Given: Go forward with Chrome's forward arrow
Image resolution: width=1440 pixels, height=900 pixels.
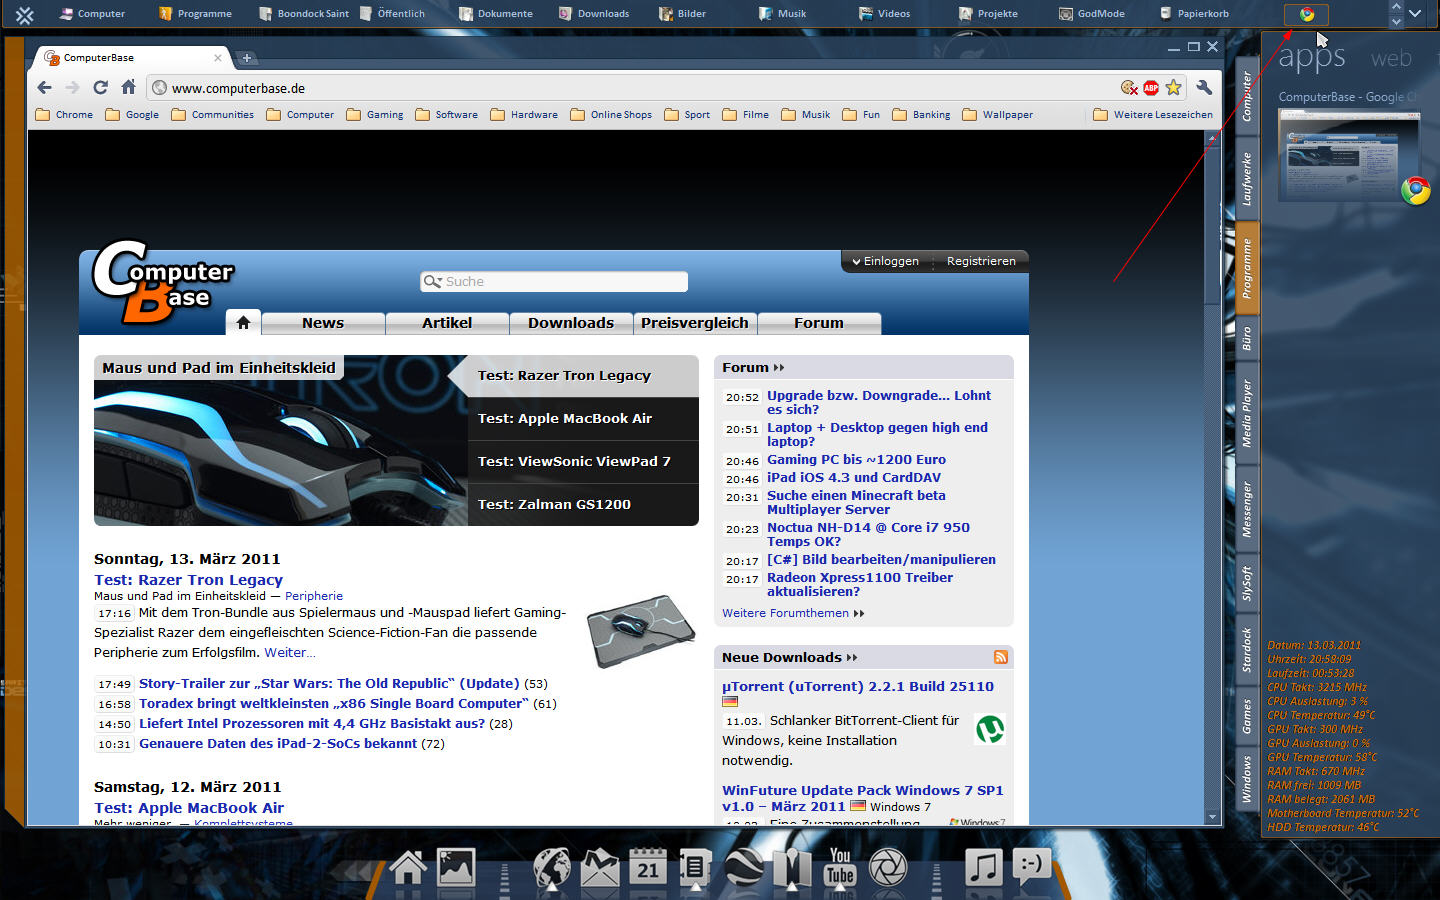Looking at the screenshot, I should 72,88.
